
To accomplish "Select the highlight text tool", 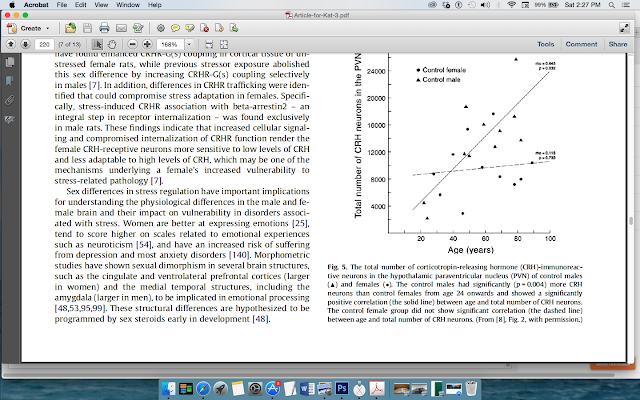I will click(x=190, y=28).
